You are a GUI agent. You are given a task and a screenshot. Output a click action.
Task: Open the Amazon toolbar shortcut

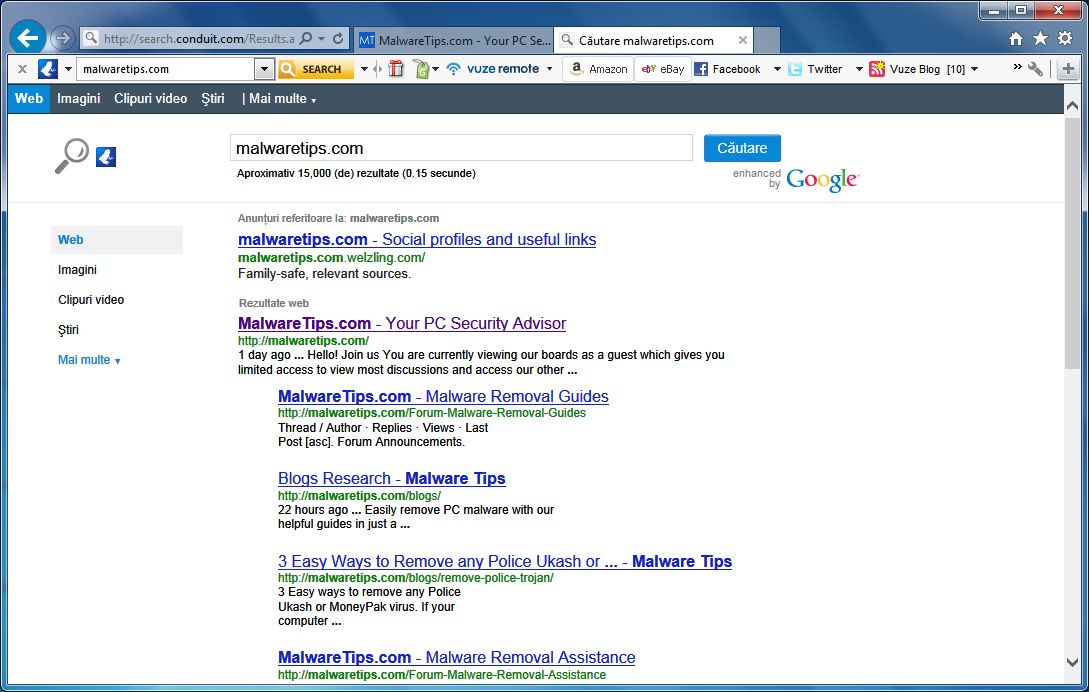(599, 69)
